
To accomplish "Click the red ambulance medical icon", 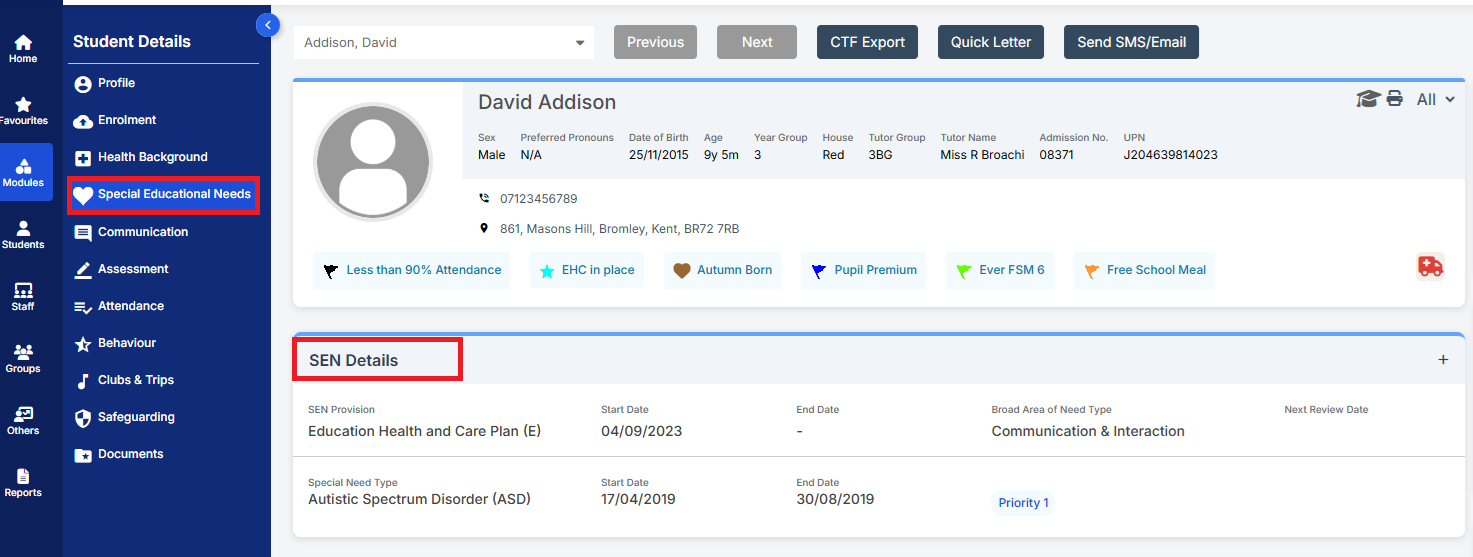I will [x=1430, y=266].
